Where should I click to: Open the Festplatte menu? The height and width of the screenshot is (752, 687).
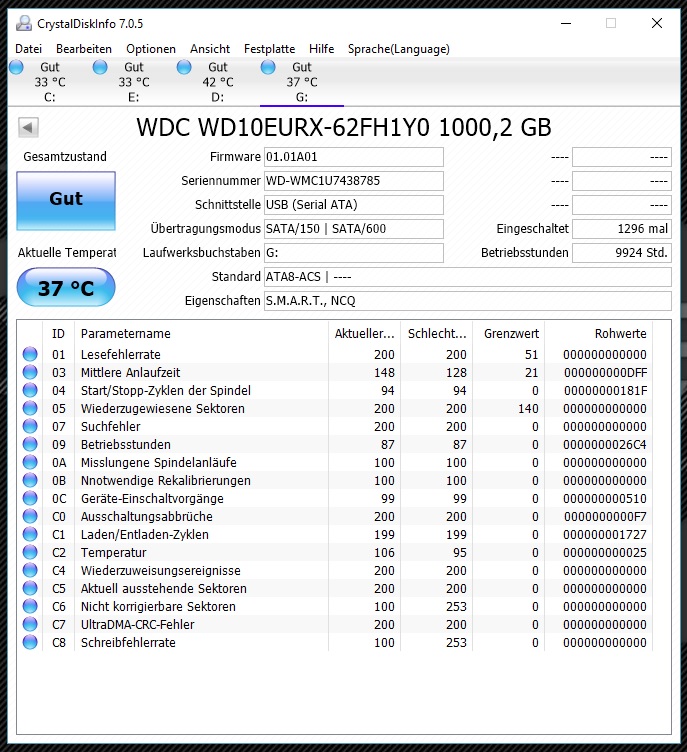tap(269, 49)
